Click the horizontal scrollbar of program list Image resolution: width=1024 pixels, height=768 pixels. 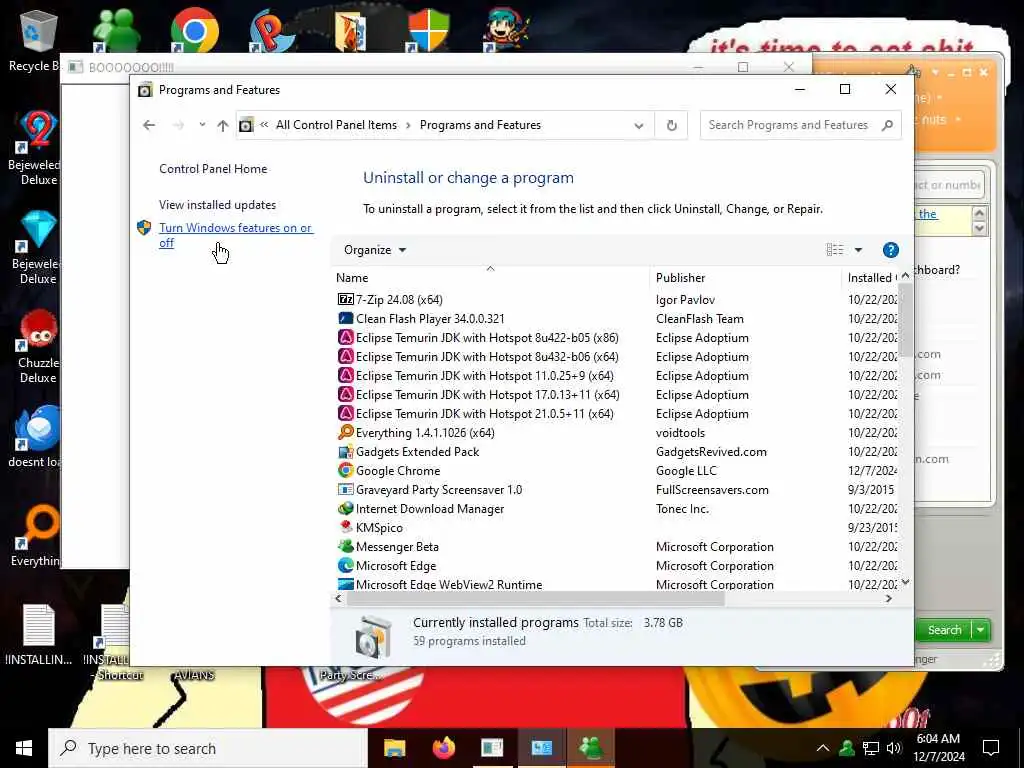536,599
